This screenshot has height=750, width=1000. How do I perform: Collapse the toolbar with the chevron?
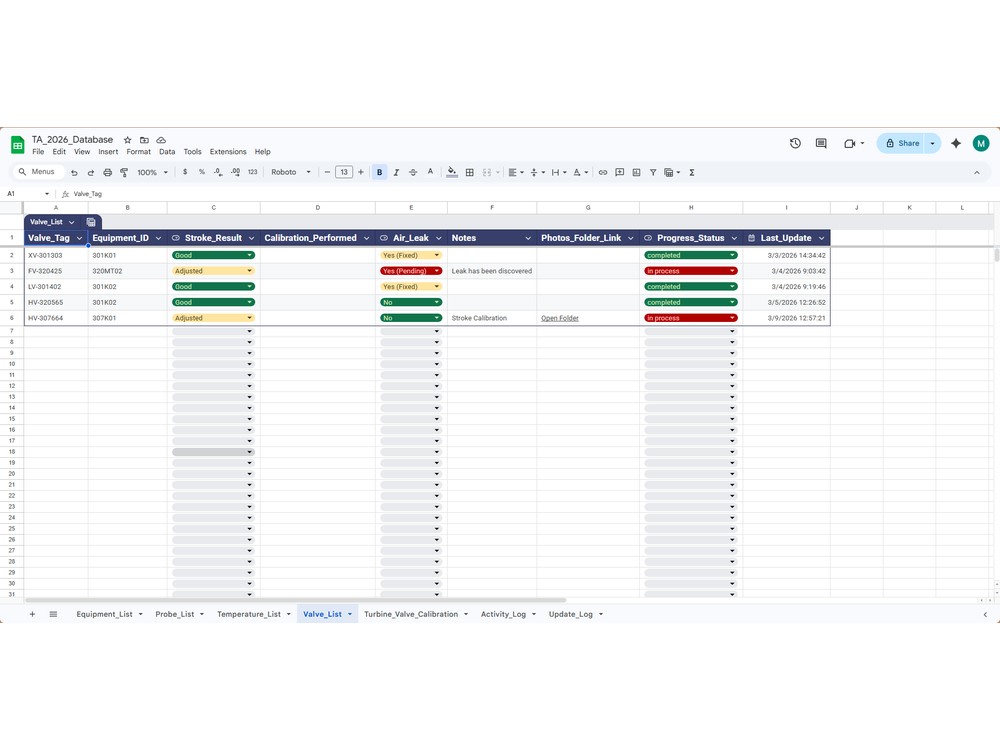point(976,172)
